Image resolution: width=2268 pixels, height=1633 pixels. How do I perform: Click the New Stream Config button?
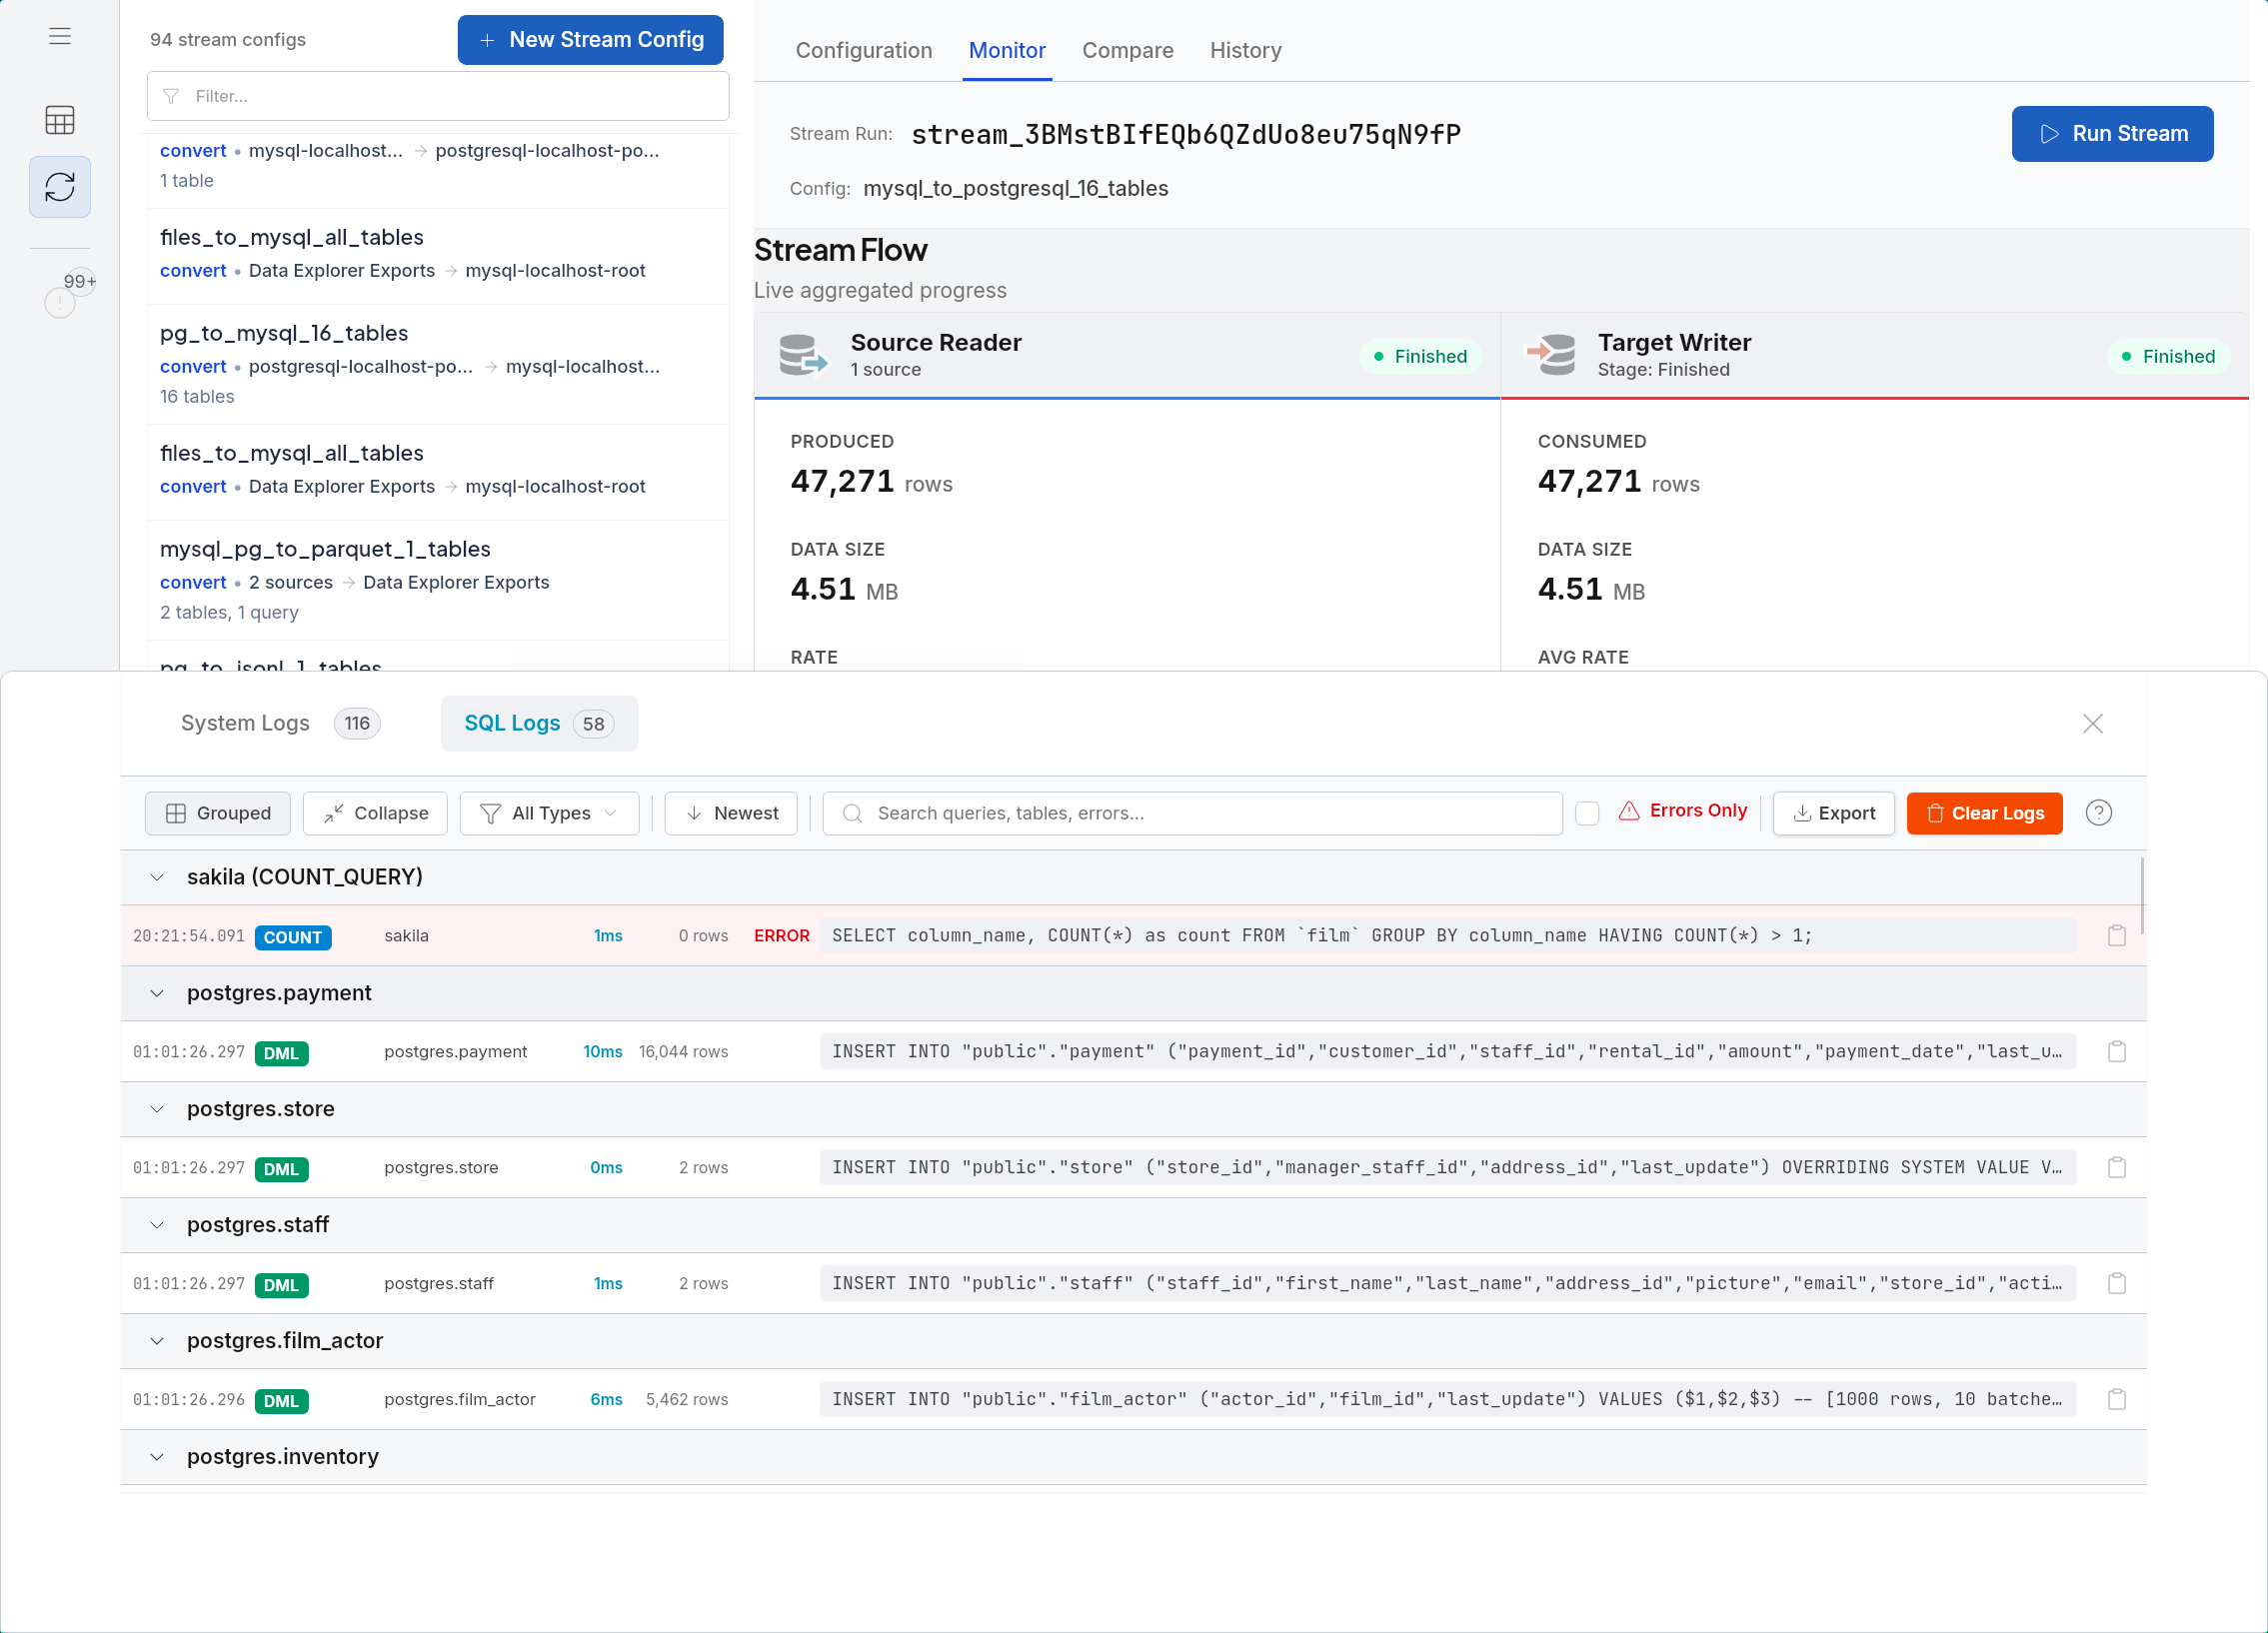tap(590, 40)
